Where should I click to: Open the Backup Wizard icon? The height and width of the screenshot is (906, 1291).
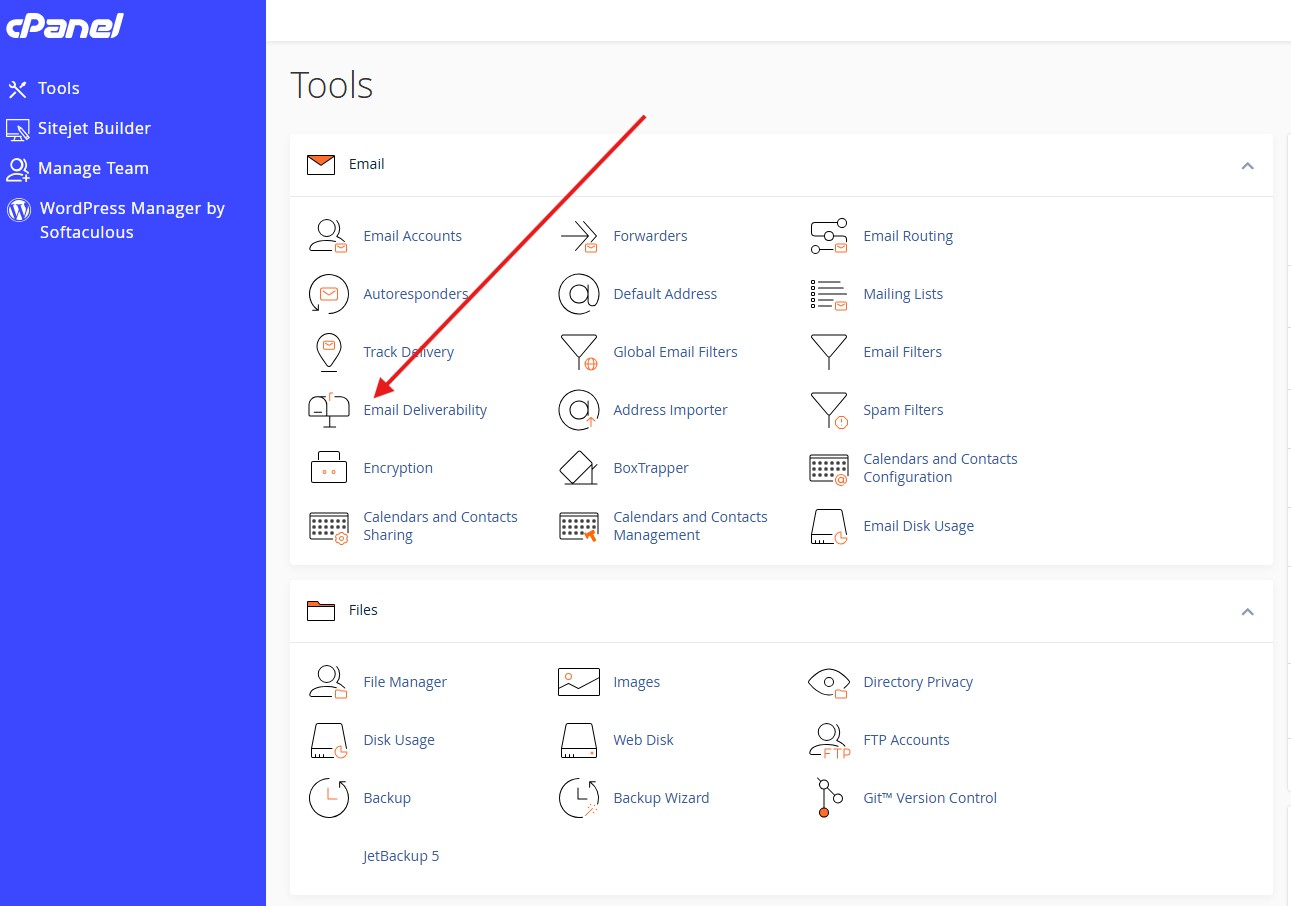578,798
